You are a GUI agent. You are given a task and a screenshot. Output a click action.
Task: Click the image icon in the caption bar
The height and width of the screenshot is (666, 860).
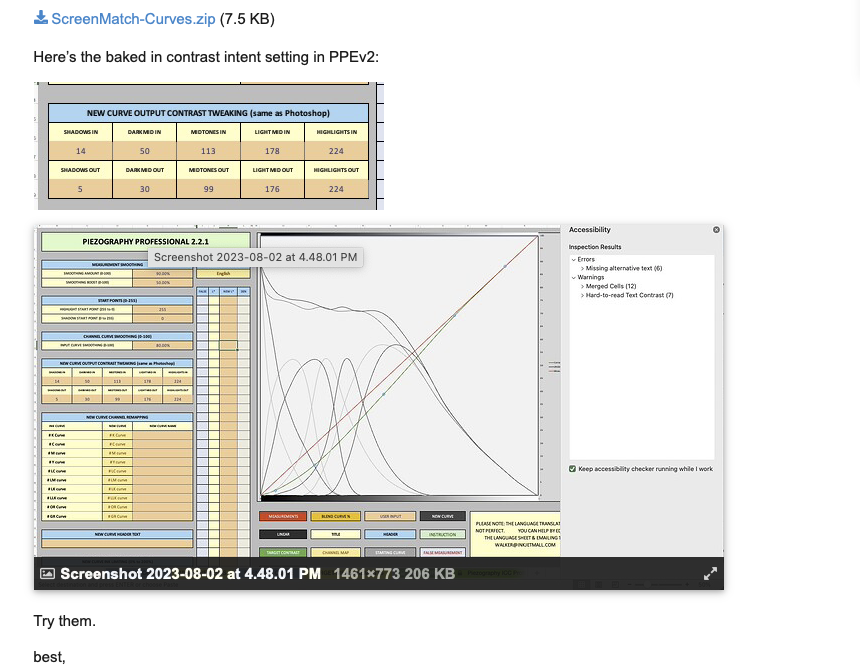[x=47, y=574]
